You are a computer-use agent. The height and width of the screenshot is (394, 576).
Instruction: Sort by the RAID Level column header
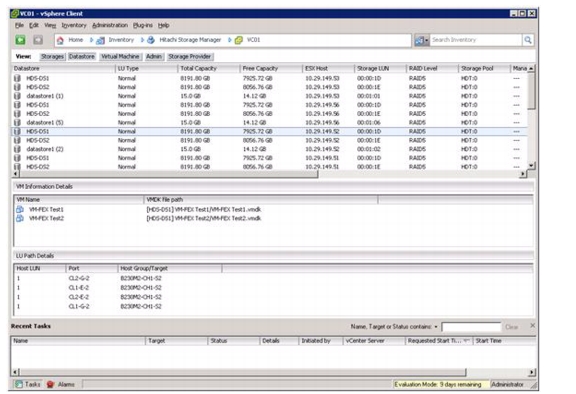[432, 68]
